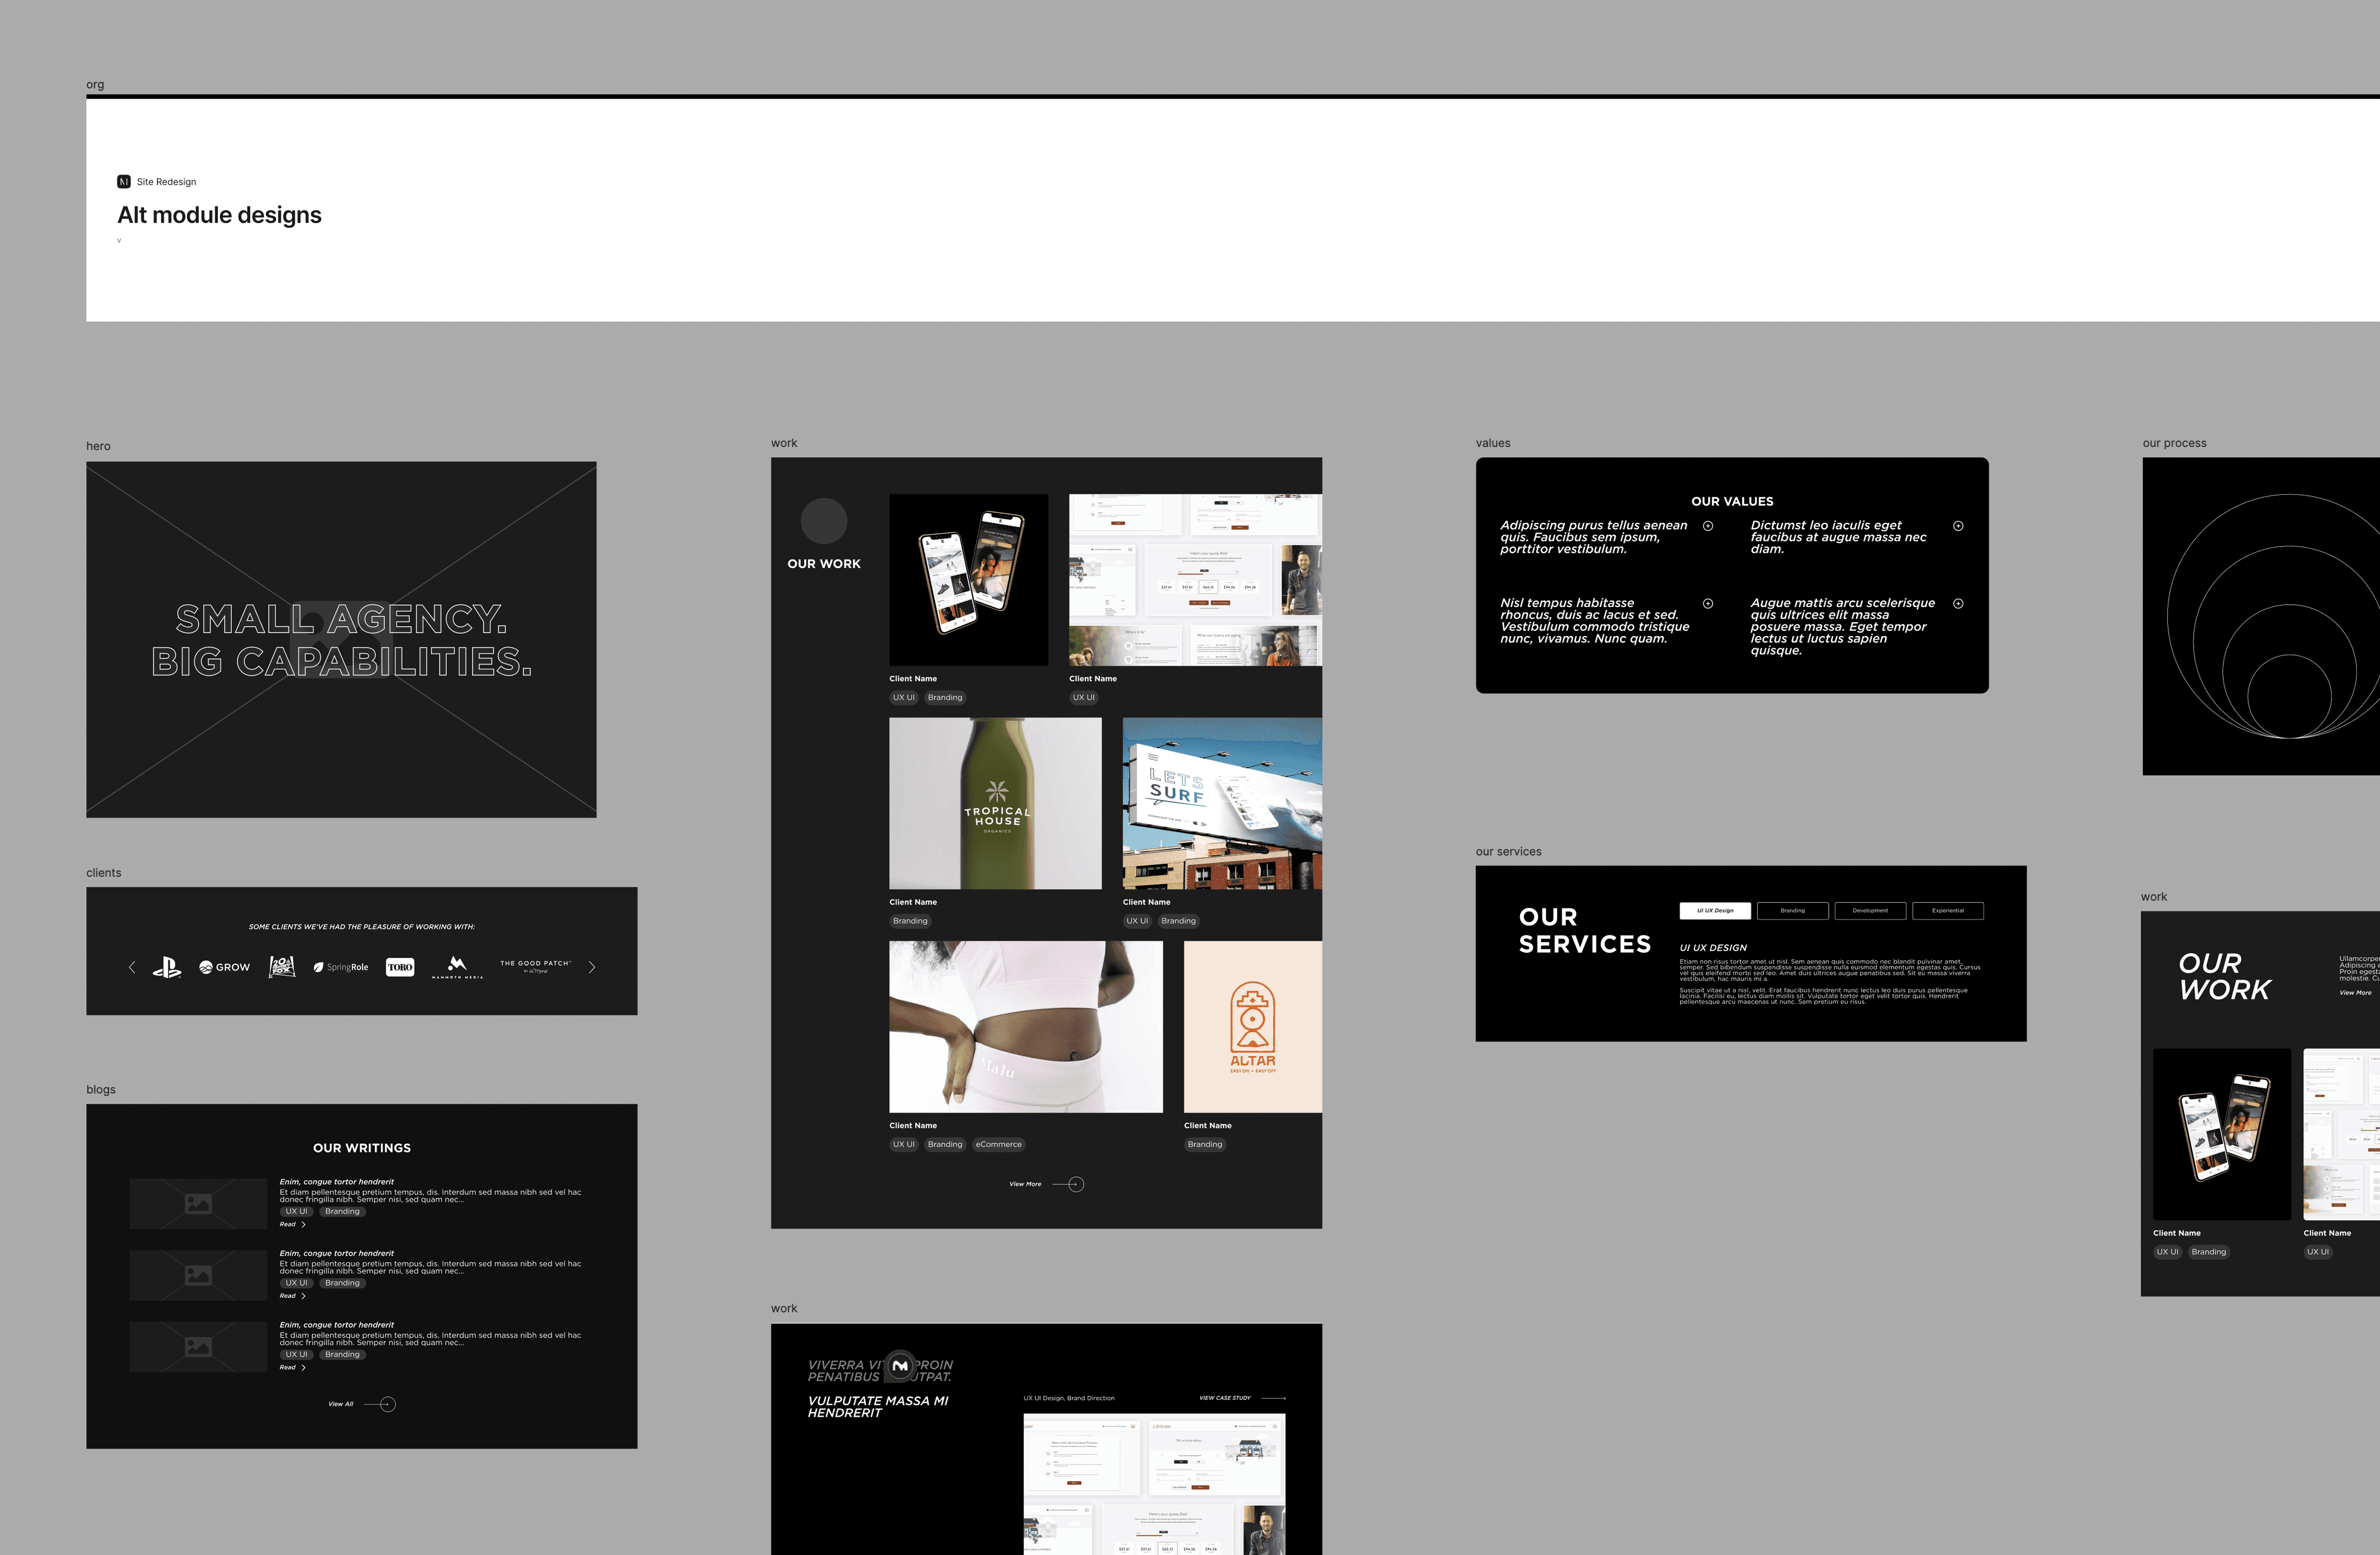Open the Tropical House bottle thumbnail
The image size is (2380, 1555).
995,803
